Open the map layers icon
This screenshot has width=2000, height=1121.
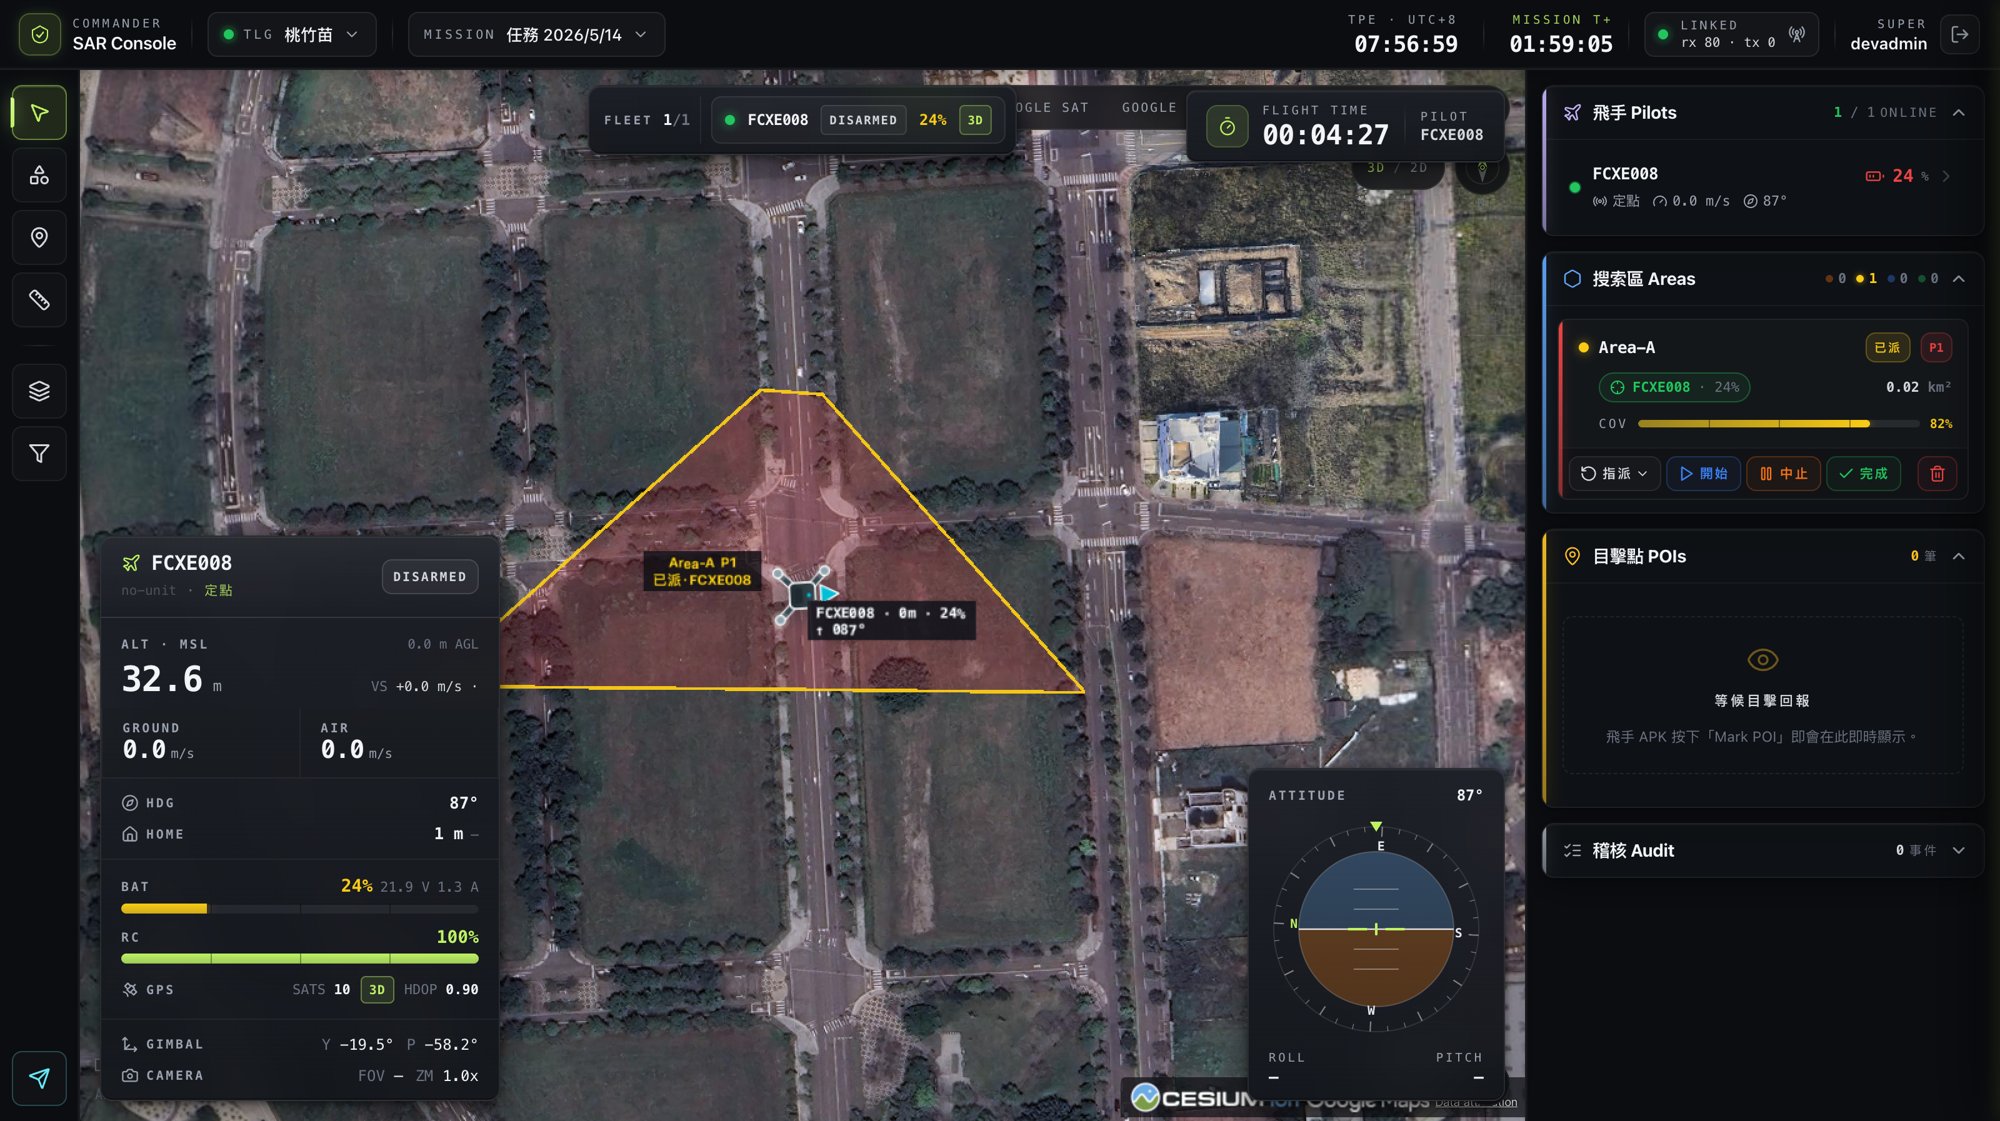click(x=39, y=391)
